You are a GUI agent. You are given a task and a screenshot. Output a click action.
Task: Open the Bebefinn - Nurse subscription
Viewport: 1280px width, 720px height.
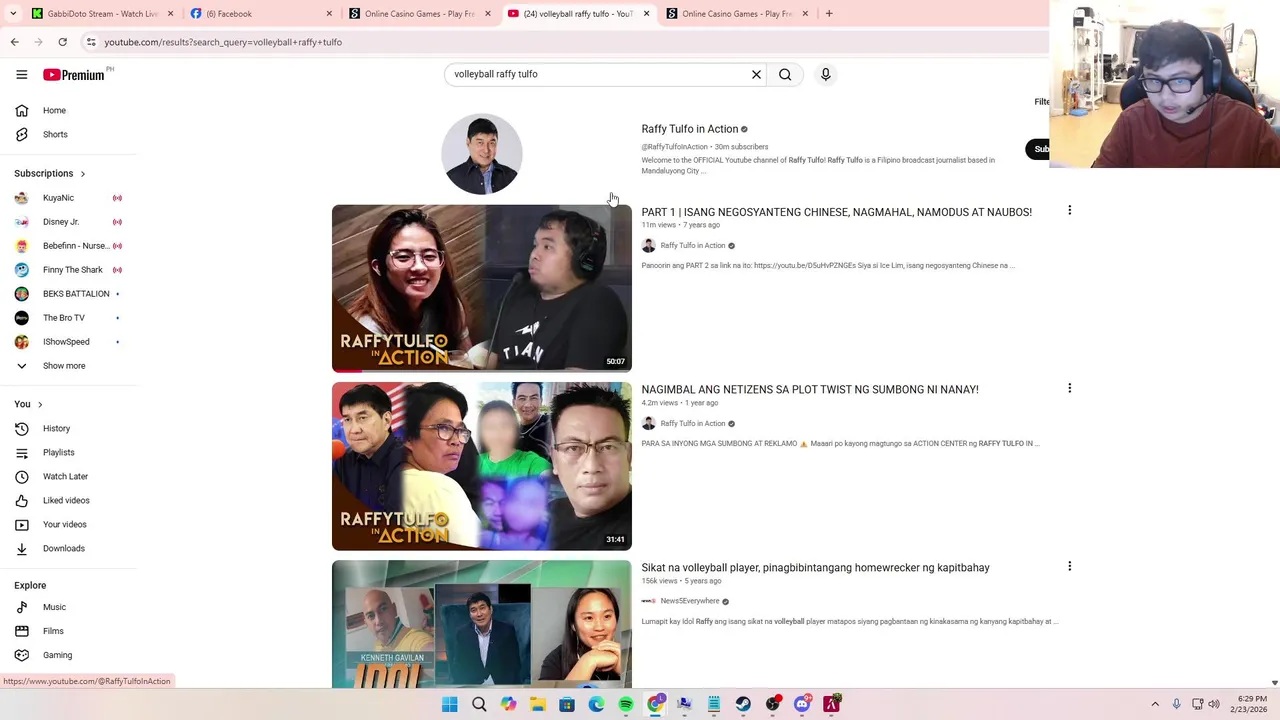point(68,246)
